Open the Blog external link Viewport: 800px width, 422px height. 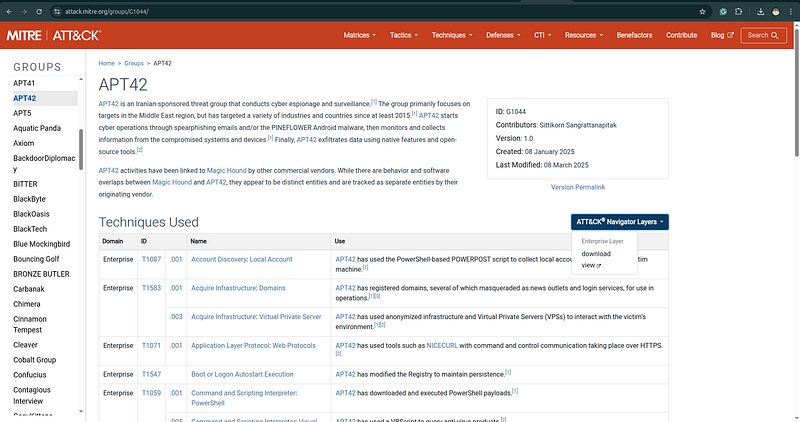pyautogui.click(x=722, y=35)
